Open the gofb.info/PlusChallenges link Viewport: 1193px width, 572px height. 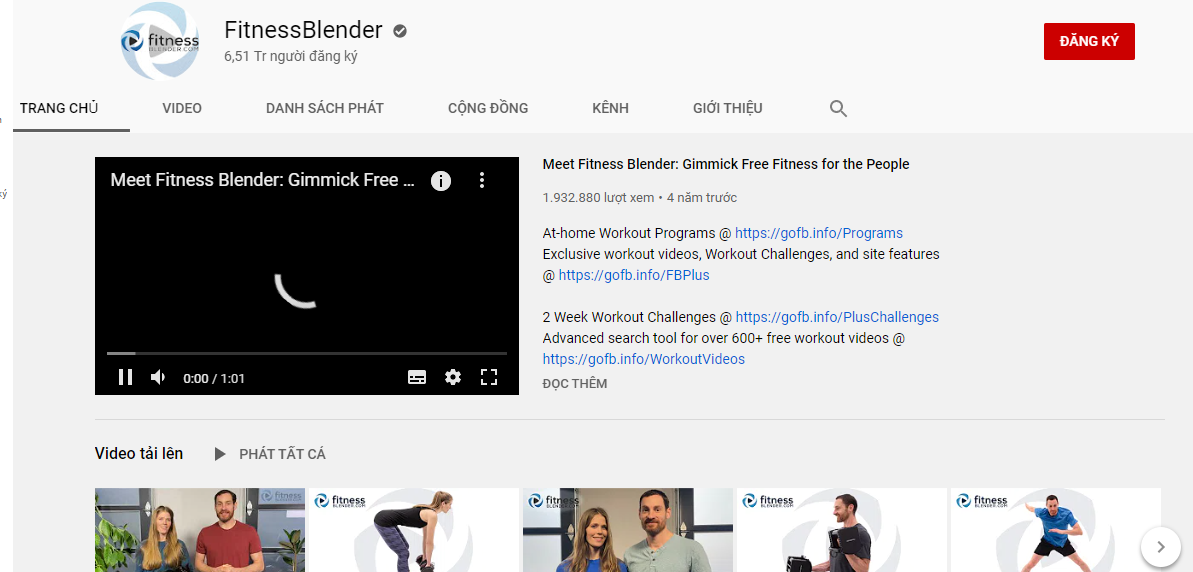837,317
